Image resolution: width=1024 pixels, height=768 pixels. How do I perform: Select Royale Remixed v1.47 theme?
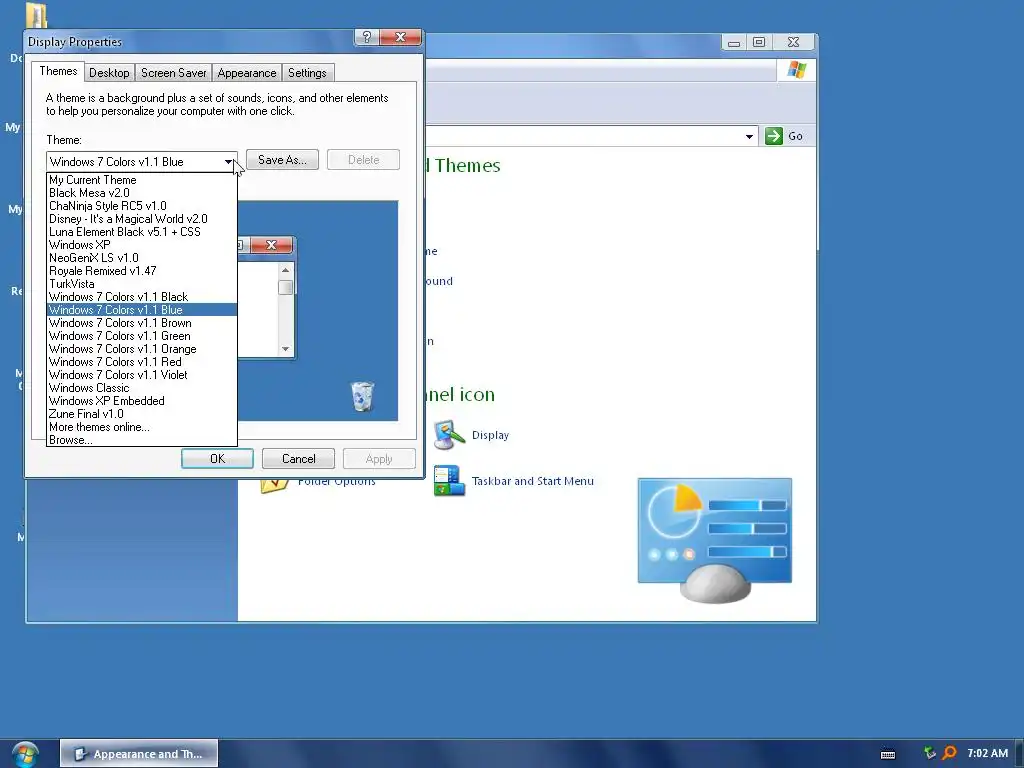coord(142,271)
